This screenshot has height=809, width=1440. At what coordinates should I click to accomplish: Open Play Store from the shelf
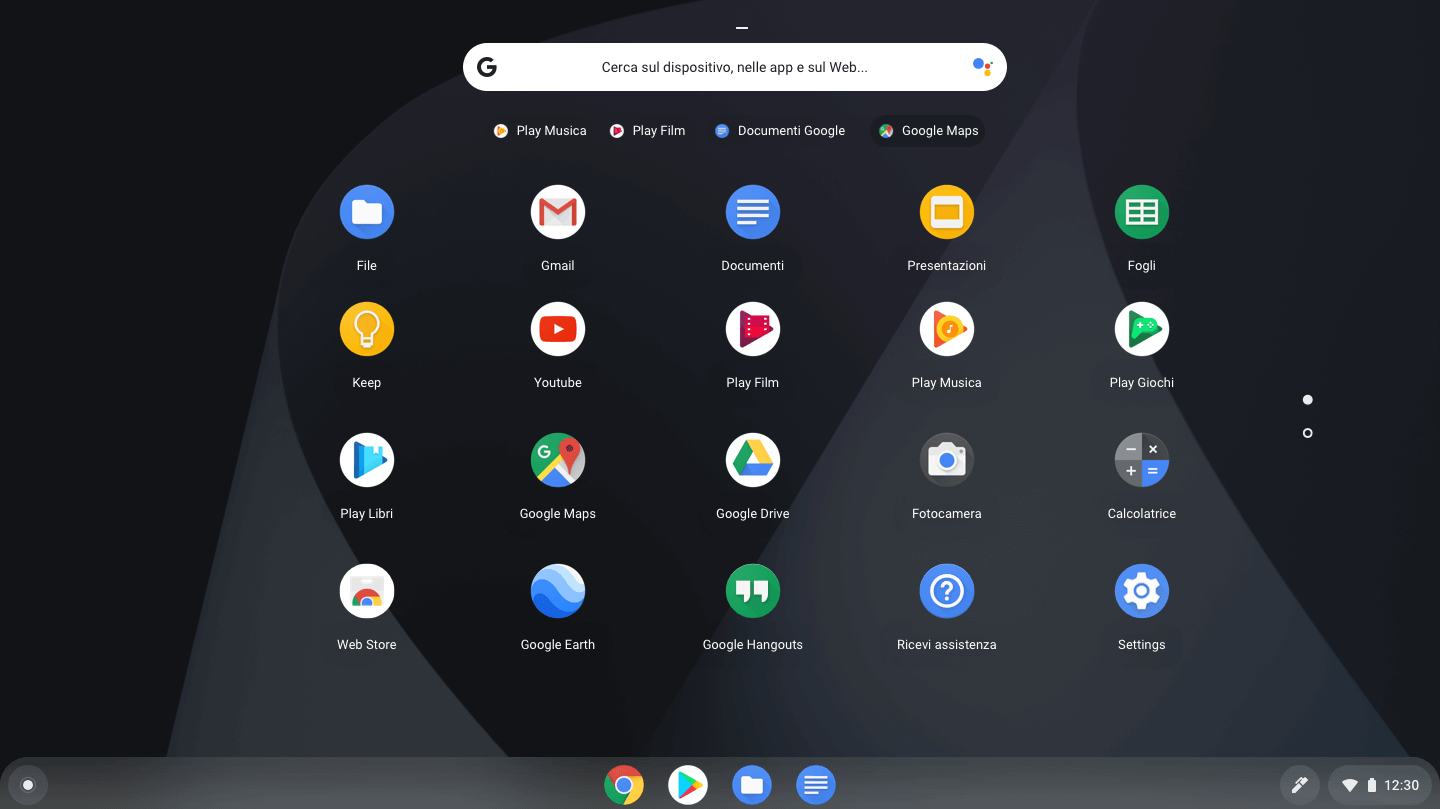[688, 785]
